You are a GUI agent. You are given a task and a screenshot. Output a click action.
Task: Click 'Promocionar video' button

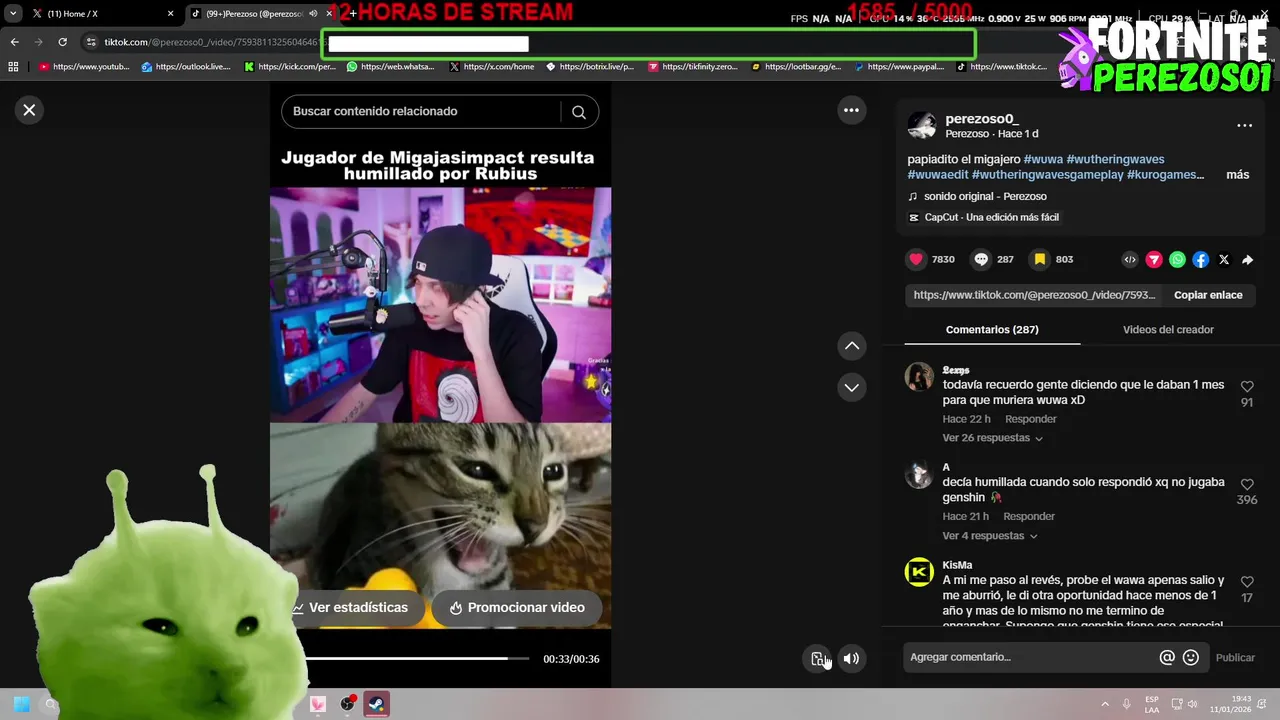(x=516, y=607)
